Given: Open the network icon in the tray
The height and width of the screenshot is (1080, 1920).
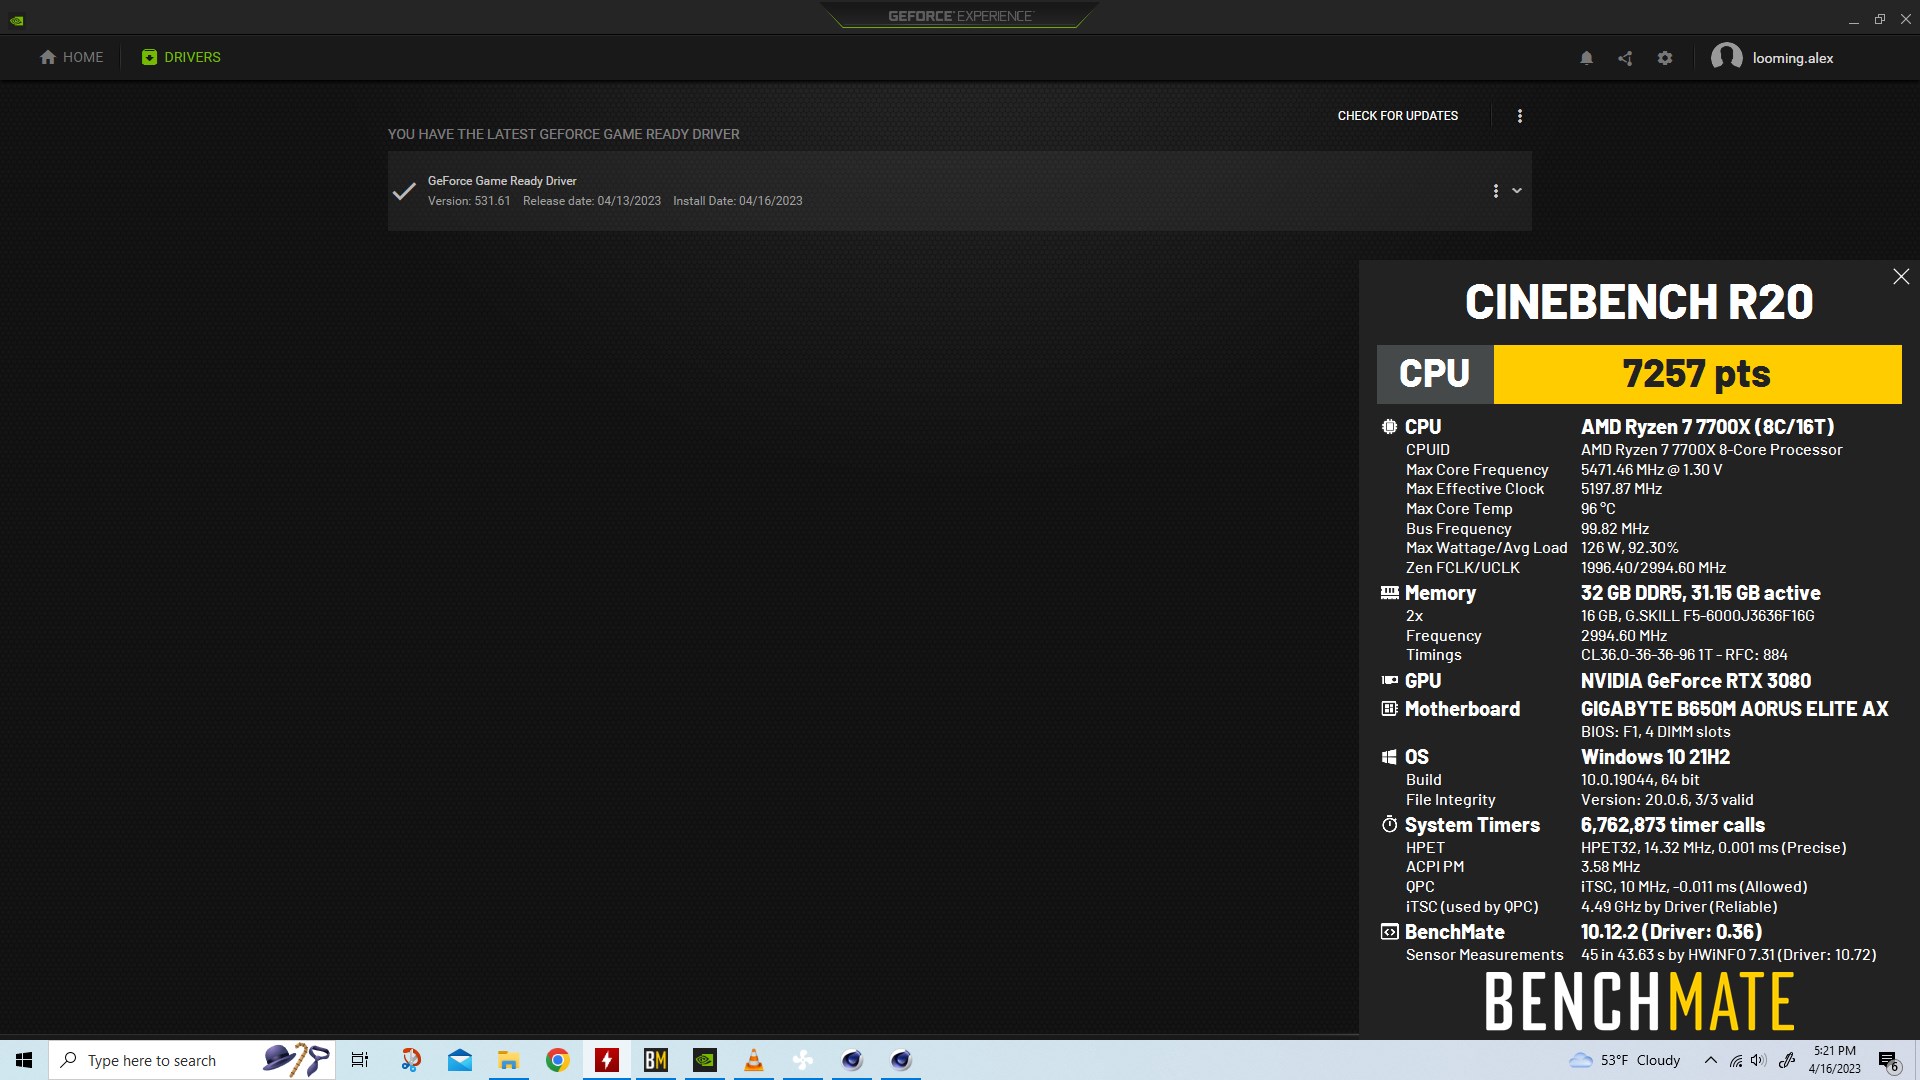Looking at the screenshot, I should coord(1736,1060).
